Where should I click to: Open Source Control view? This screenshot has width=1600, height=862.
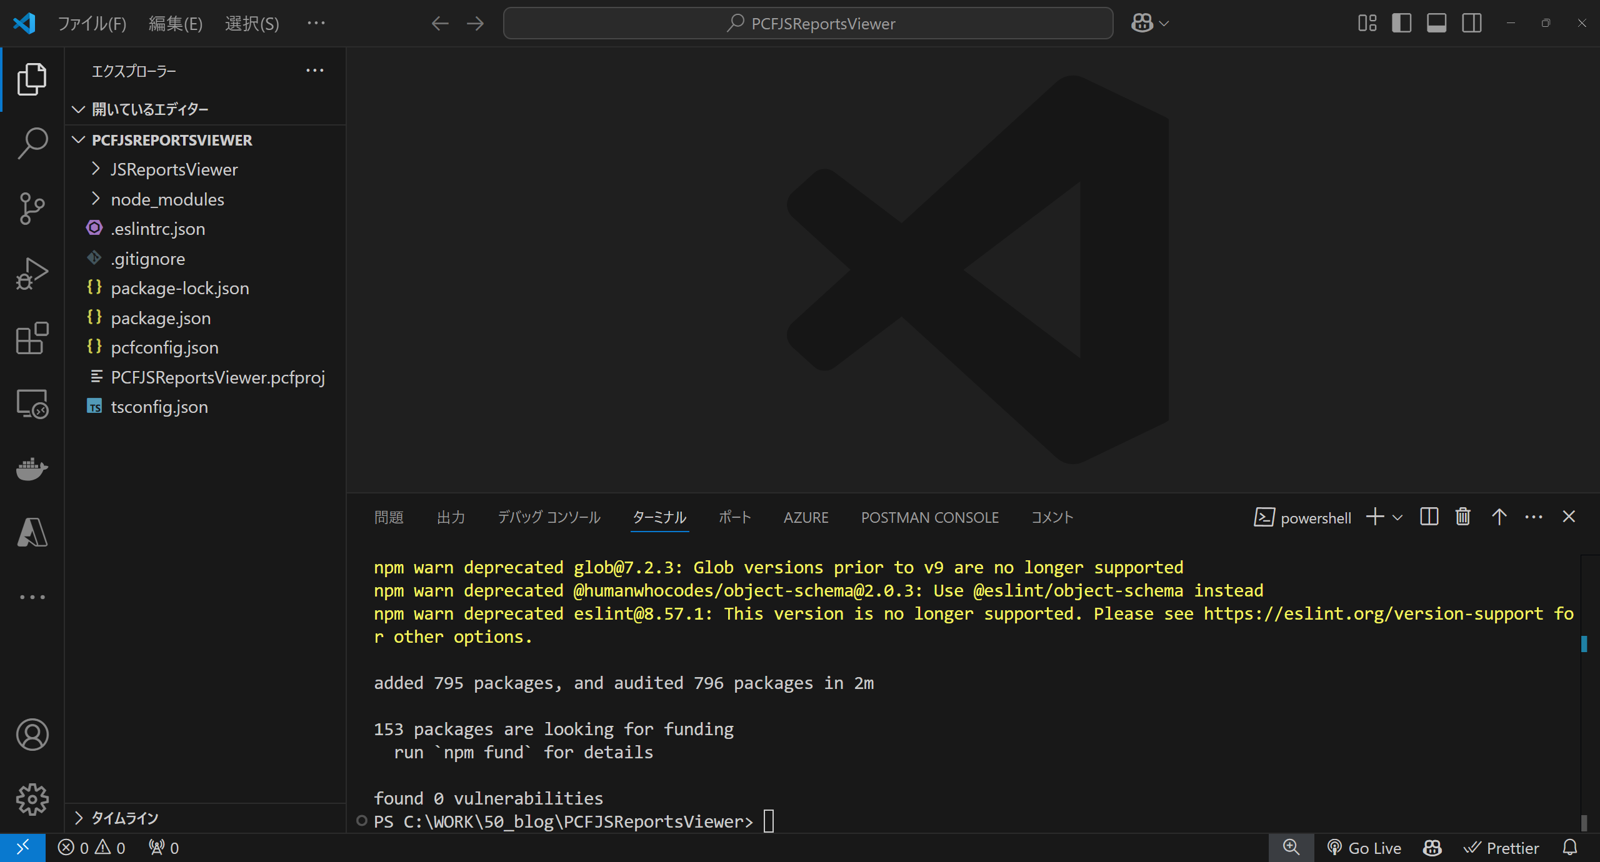click(32, 208)
